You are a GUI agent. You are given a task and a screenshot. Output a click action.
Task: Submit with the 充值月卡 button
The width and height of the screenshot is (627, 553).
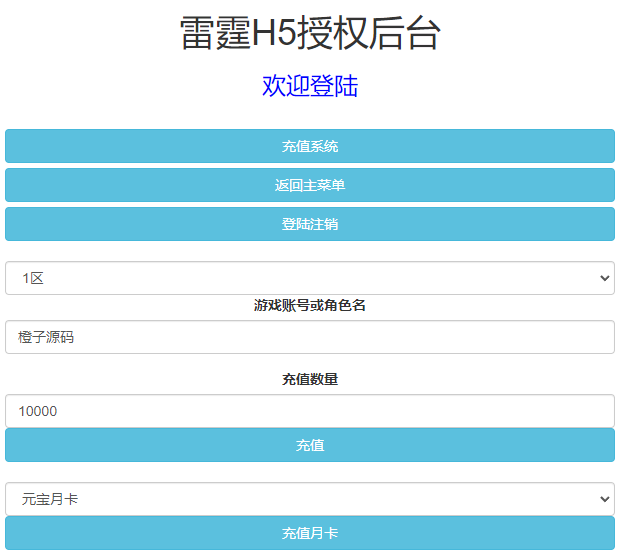(x=310, y=533)
